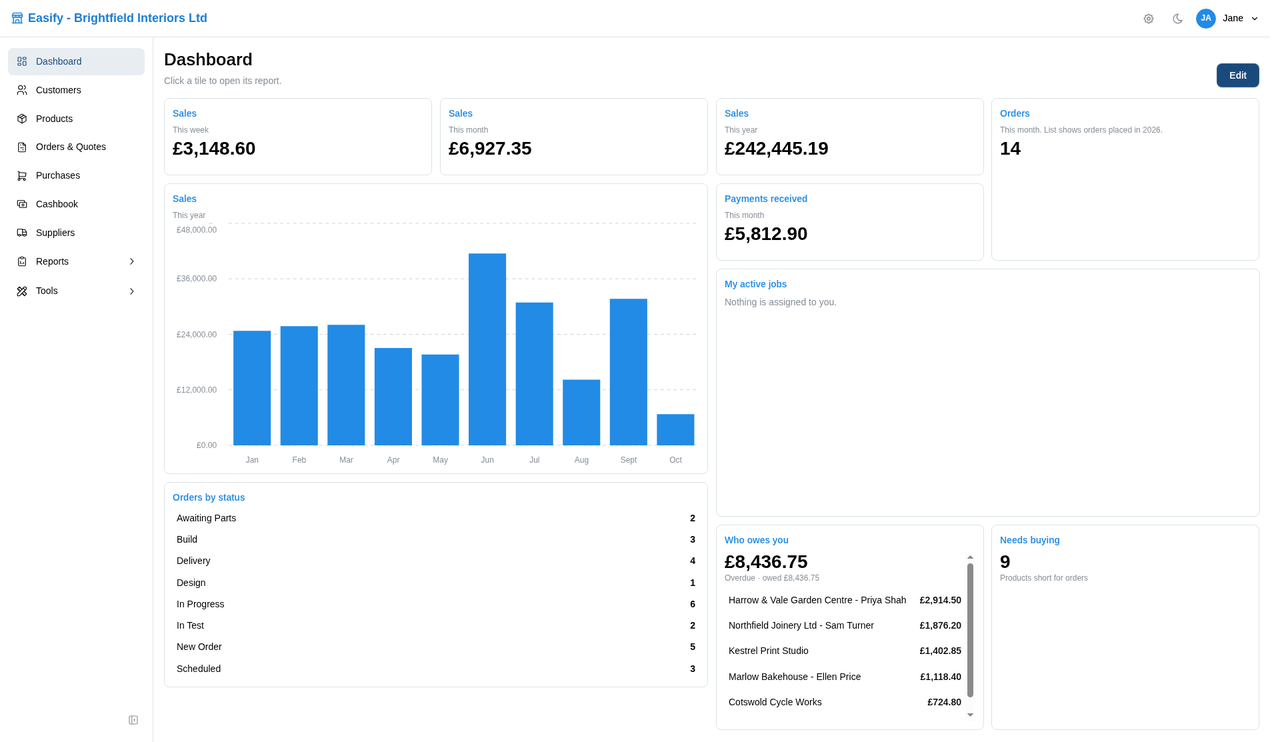The height and width of the screenshot is (742, 1280).
Task: Expand the Reports submenu chevron
Action: 132,261
